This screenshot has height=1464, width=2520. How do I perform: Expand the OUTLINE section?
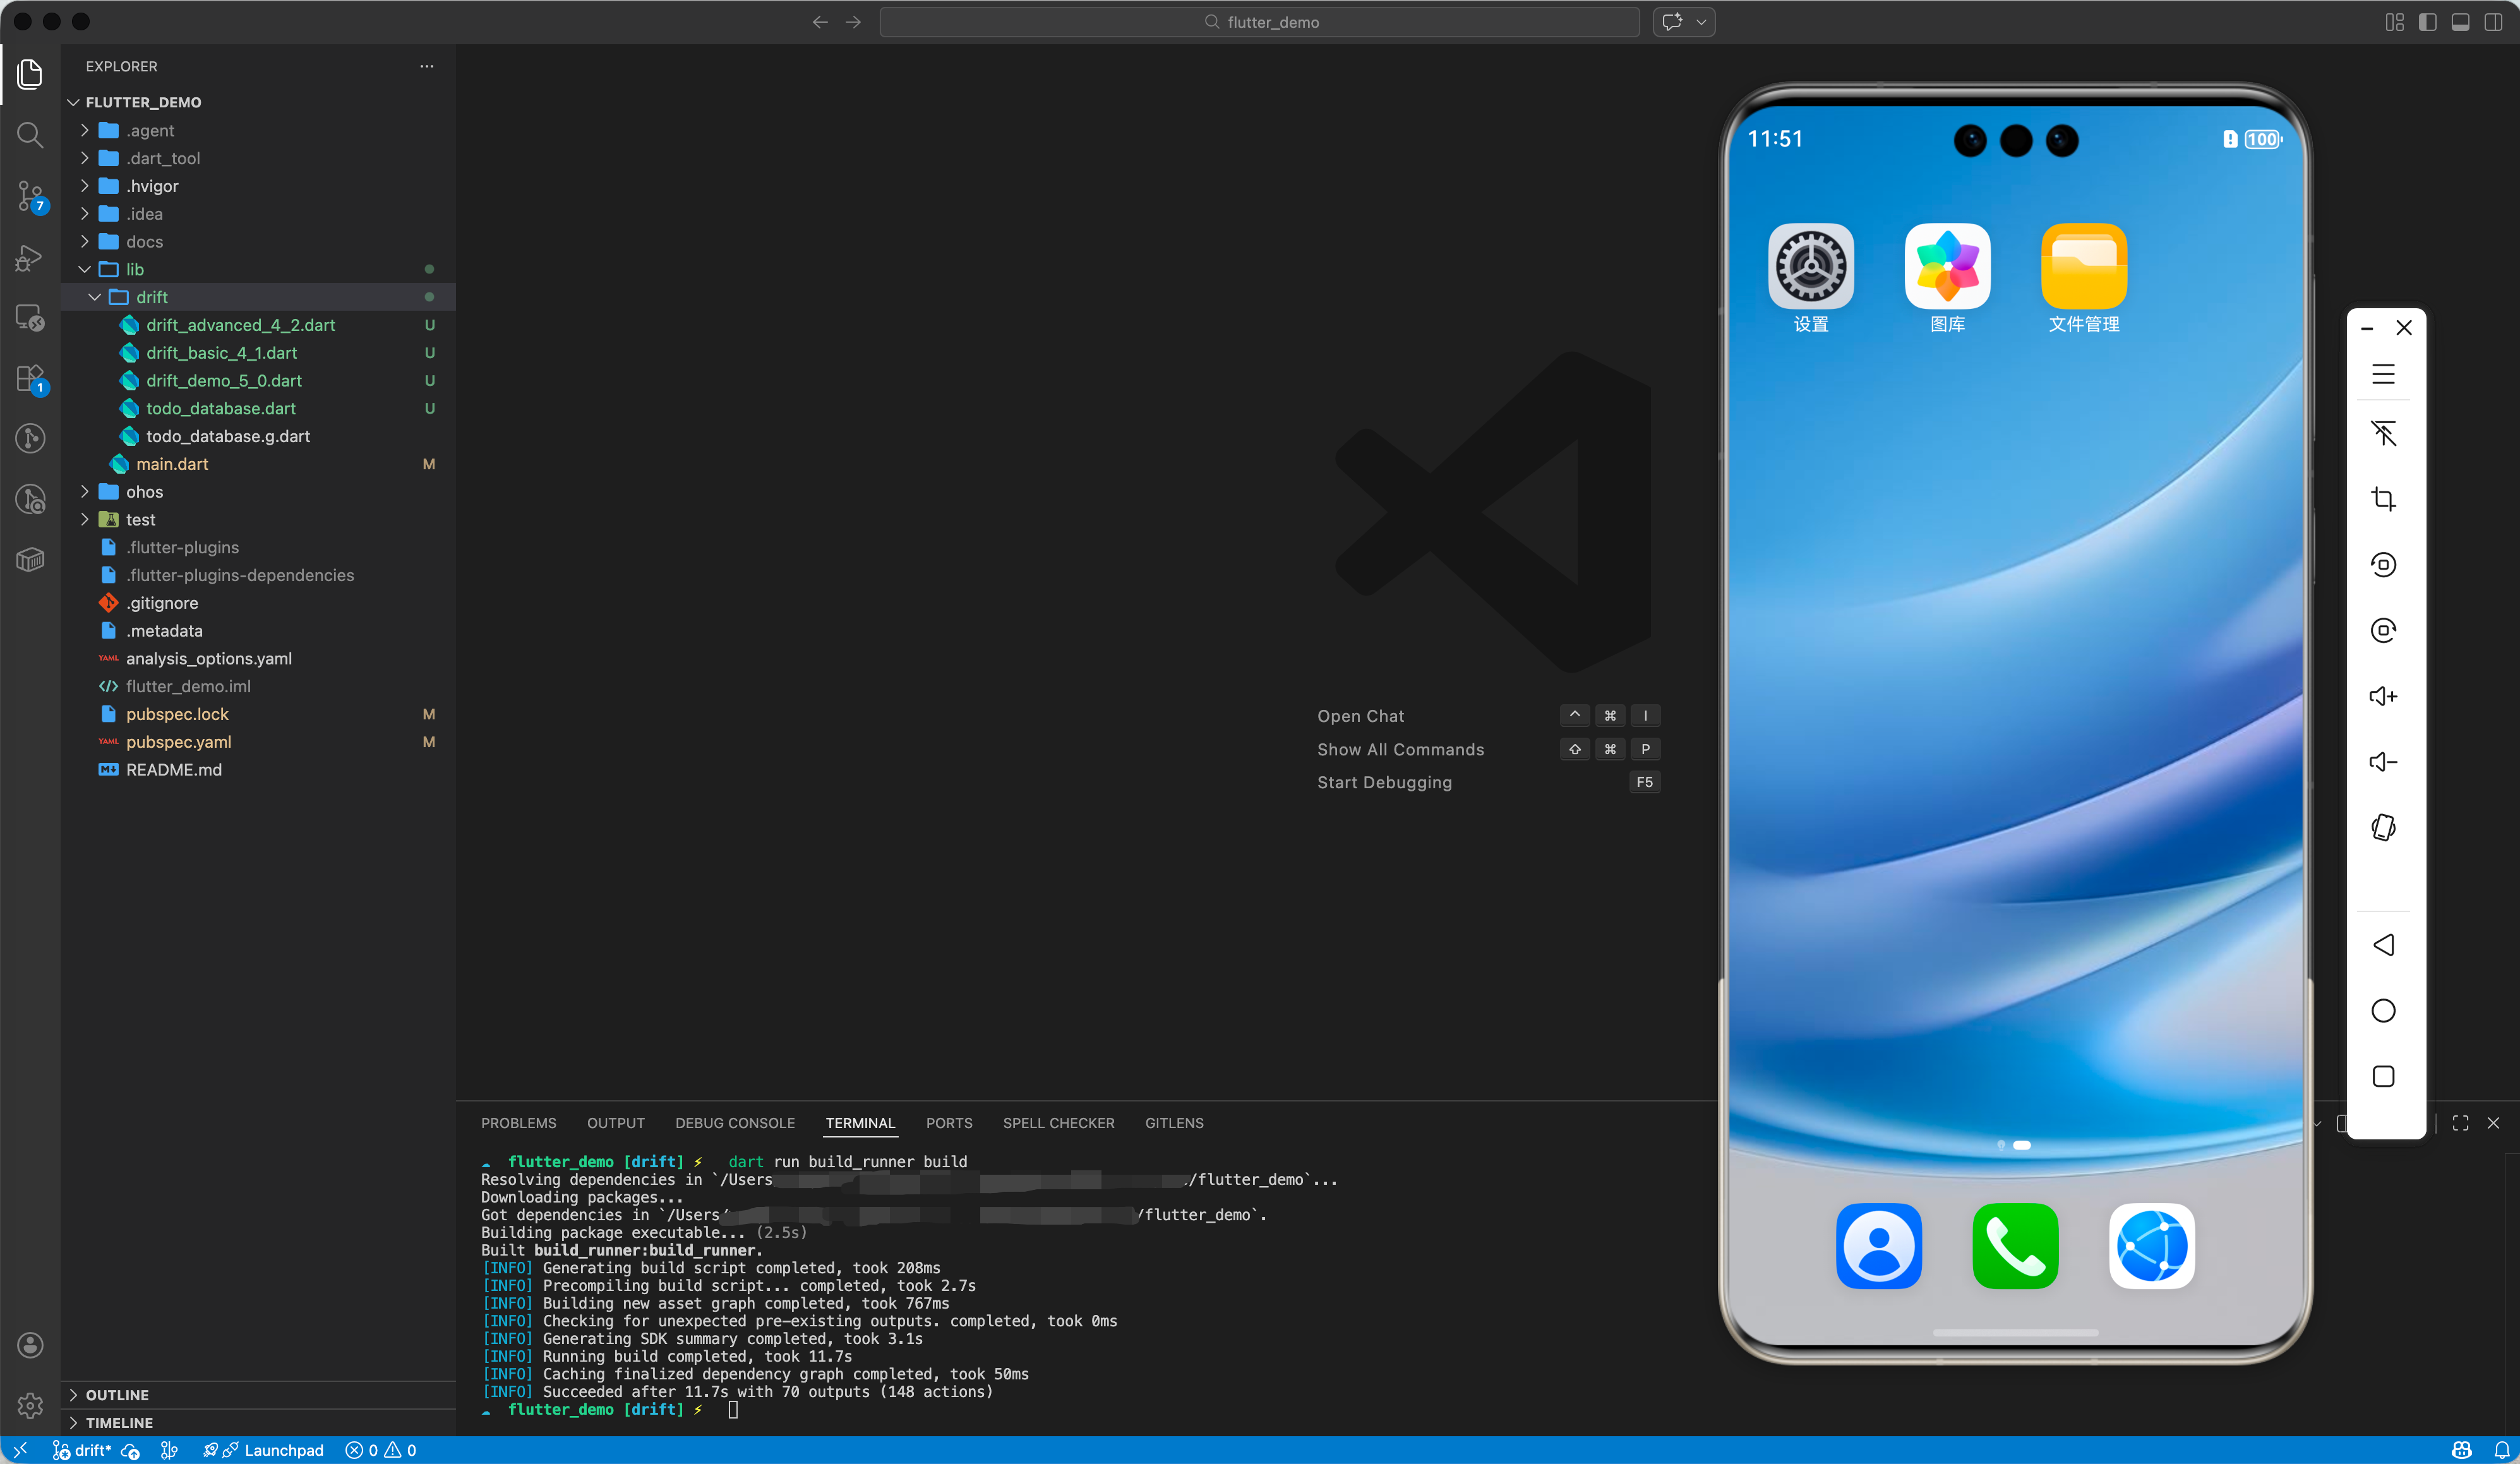pyautogui.click(x=117, y=1395)
